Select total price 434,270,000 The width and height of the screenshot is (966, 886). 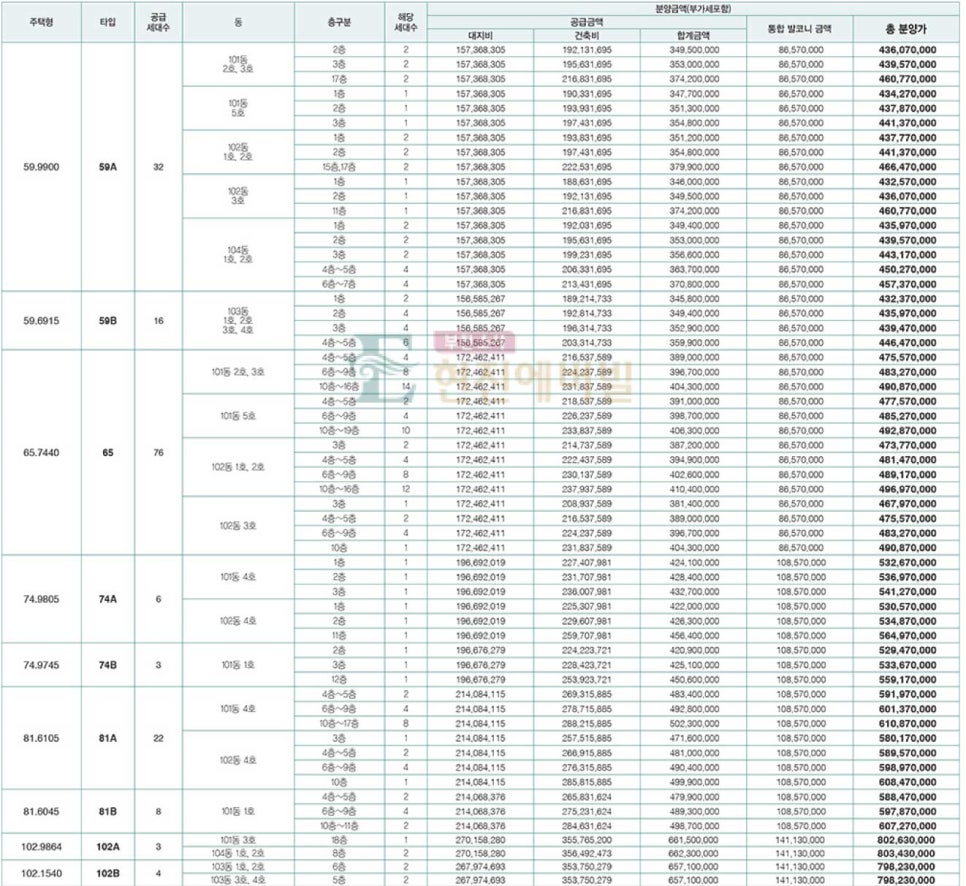[x=907, y=94]
